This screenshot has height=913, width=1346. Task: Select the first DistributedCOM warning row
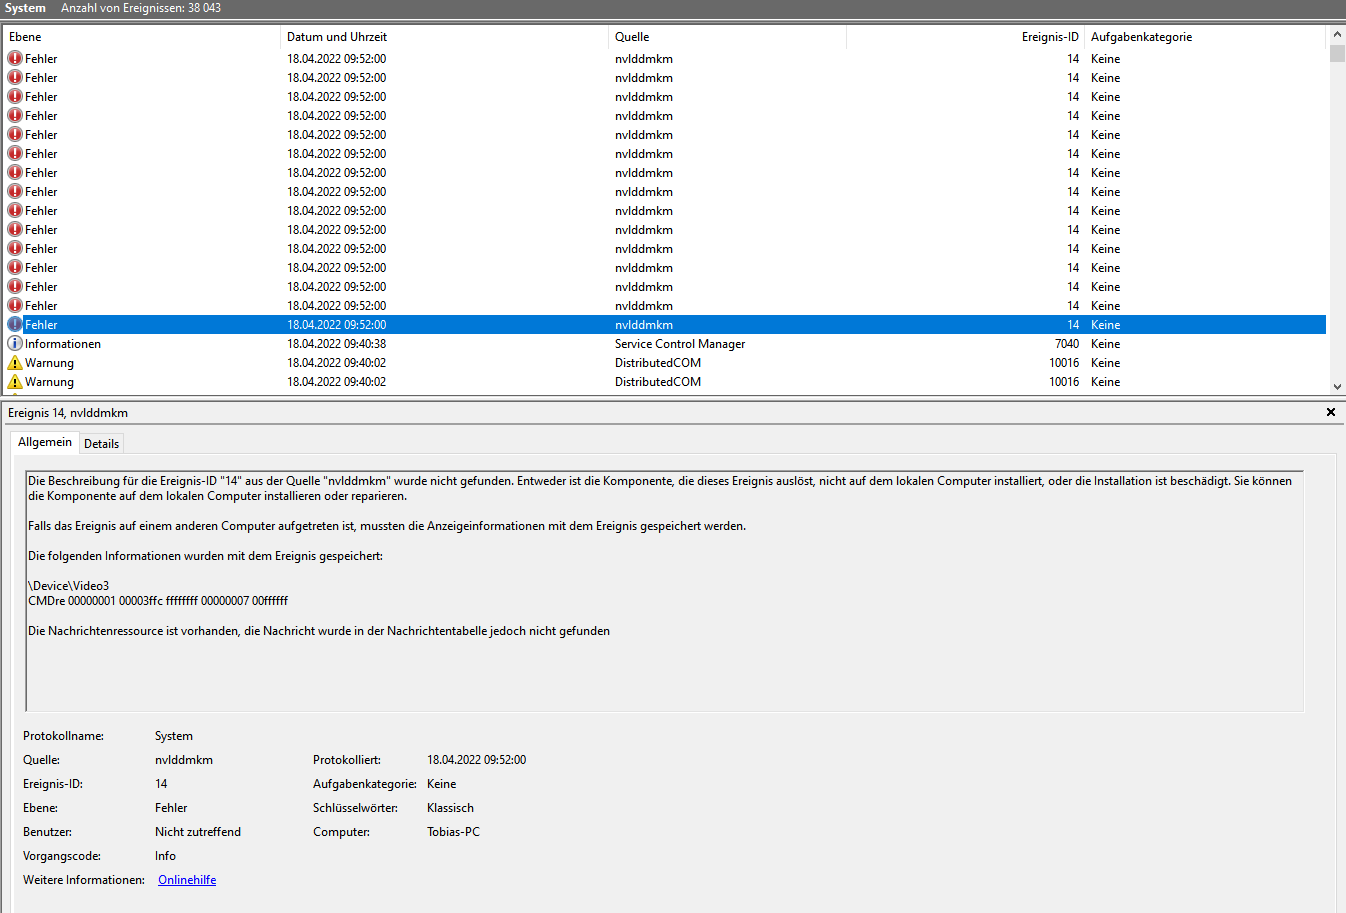[x=658, y=363]
